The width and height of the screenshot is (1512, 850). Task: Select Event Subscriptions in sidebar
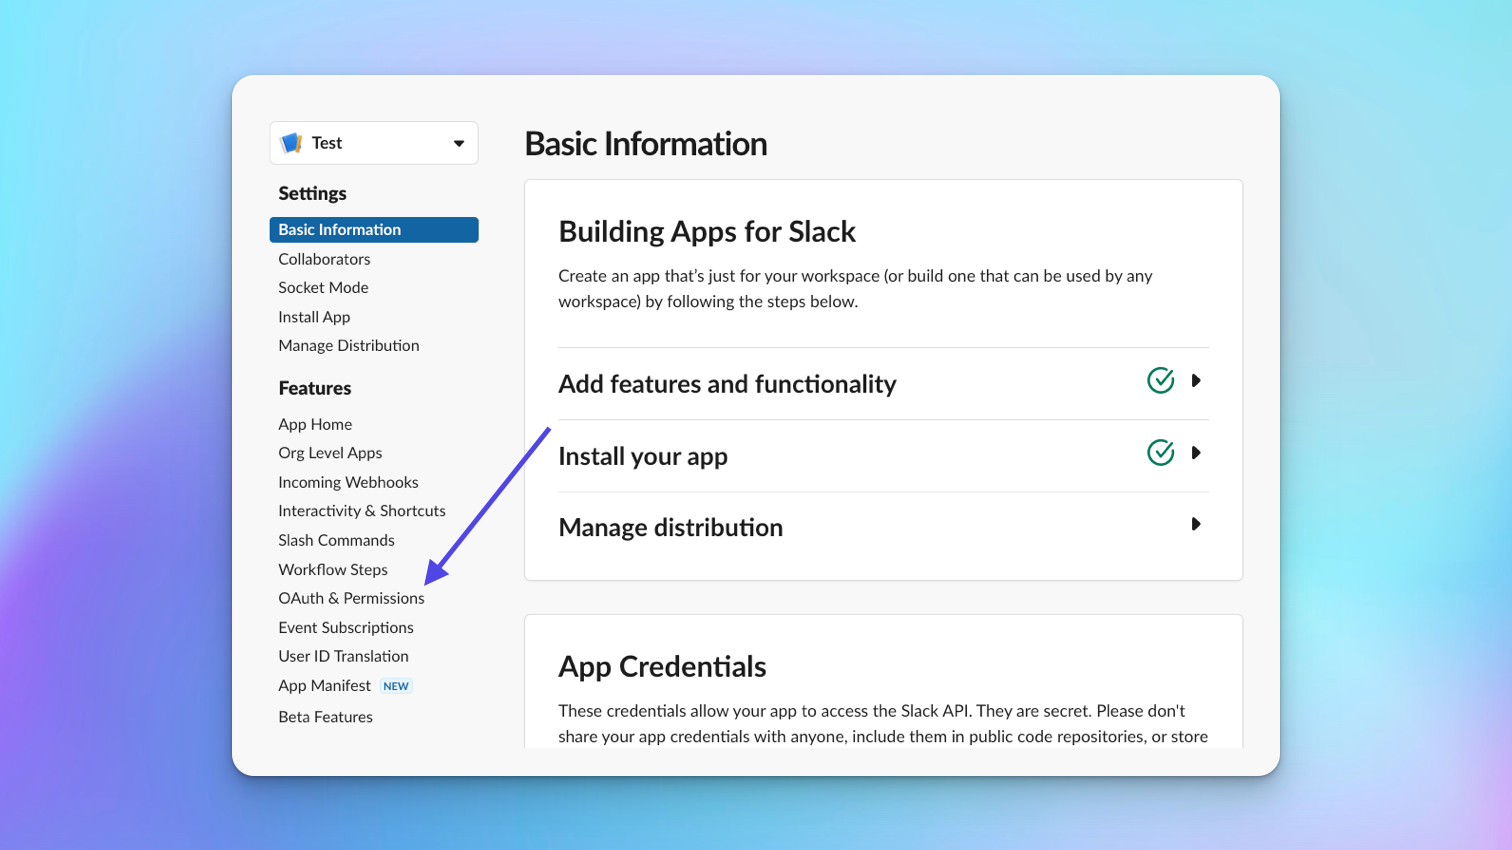pos(345,628)
